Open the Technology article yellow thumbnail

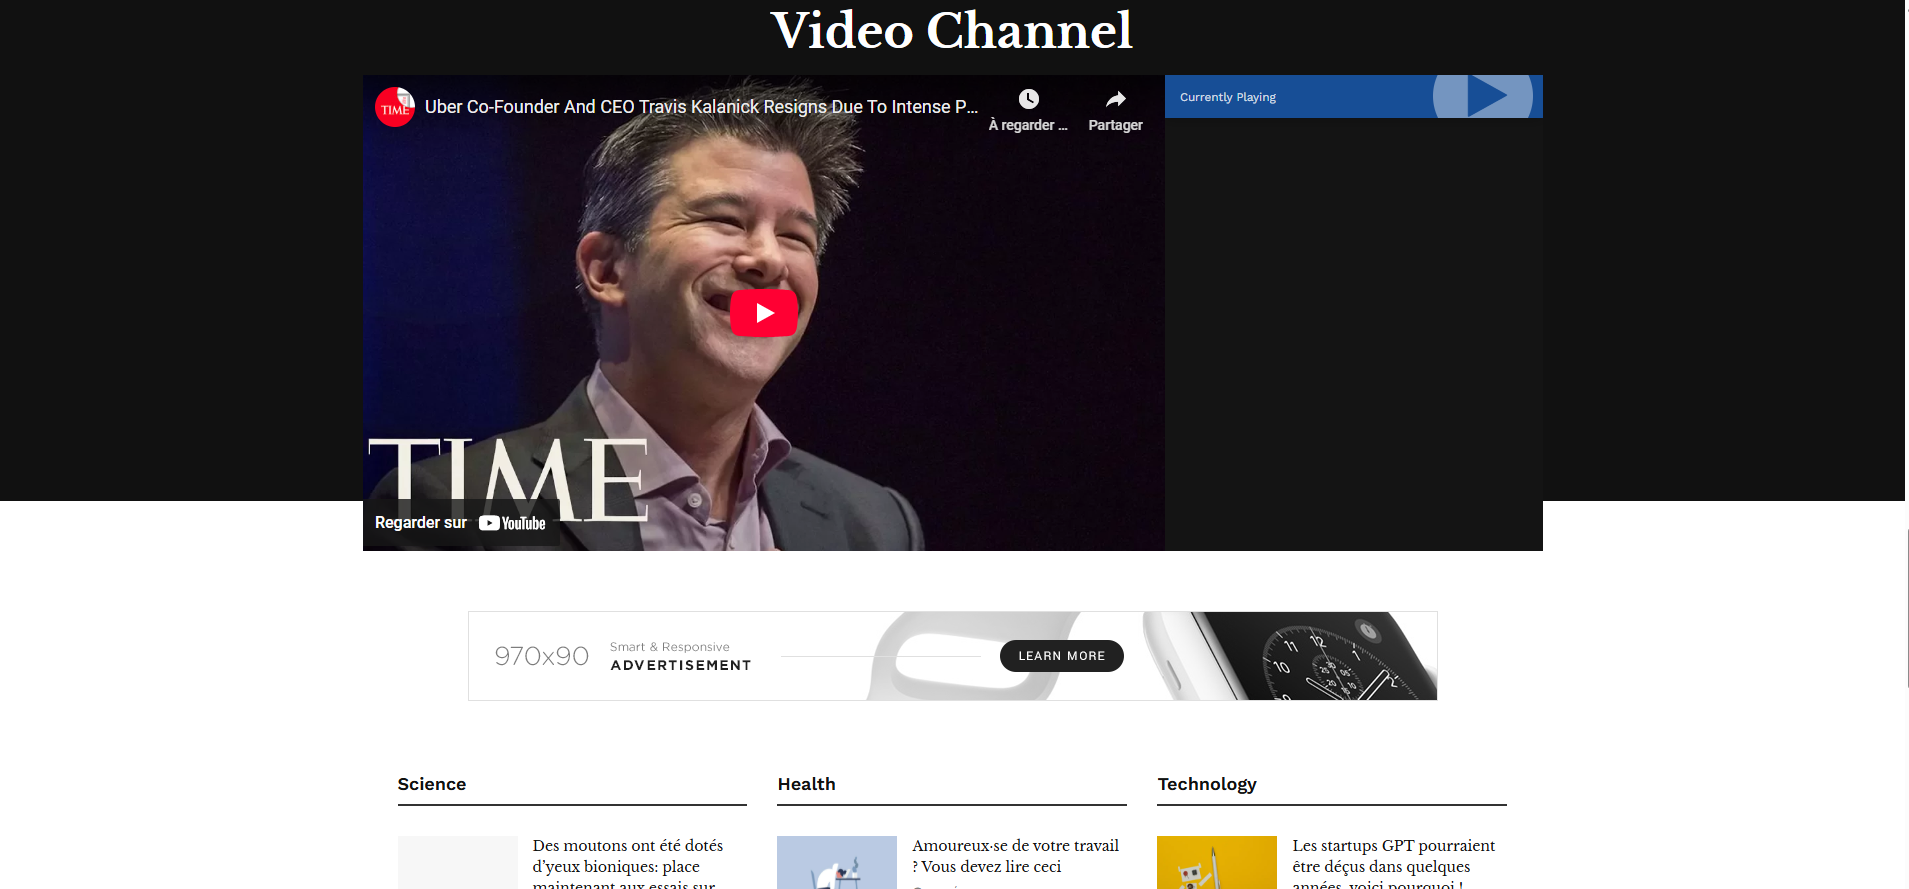(x=1217, y=863)
